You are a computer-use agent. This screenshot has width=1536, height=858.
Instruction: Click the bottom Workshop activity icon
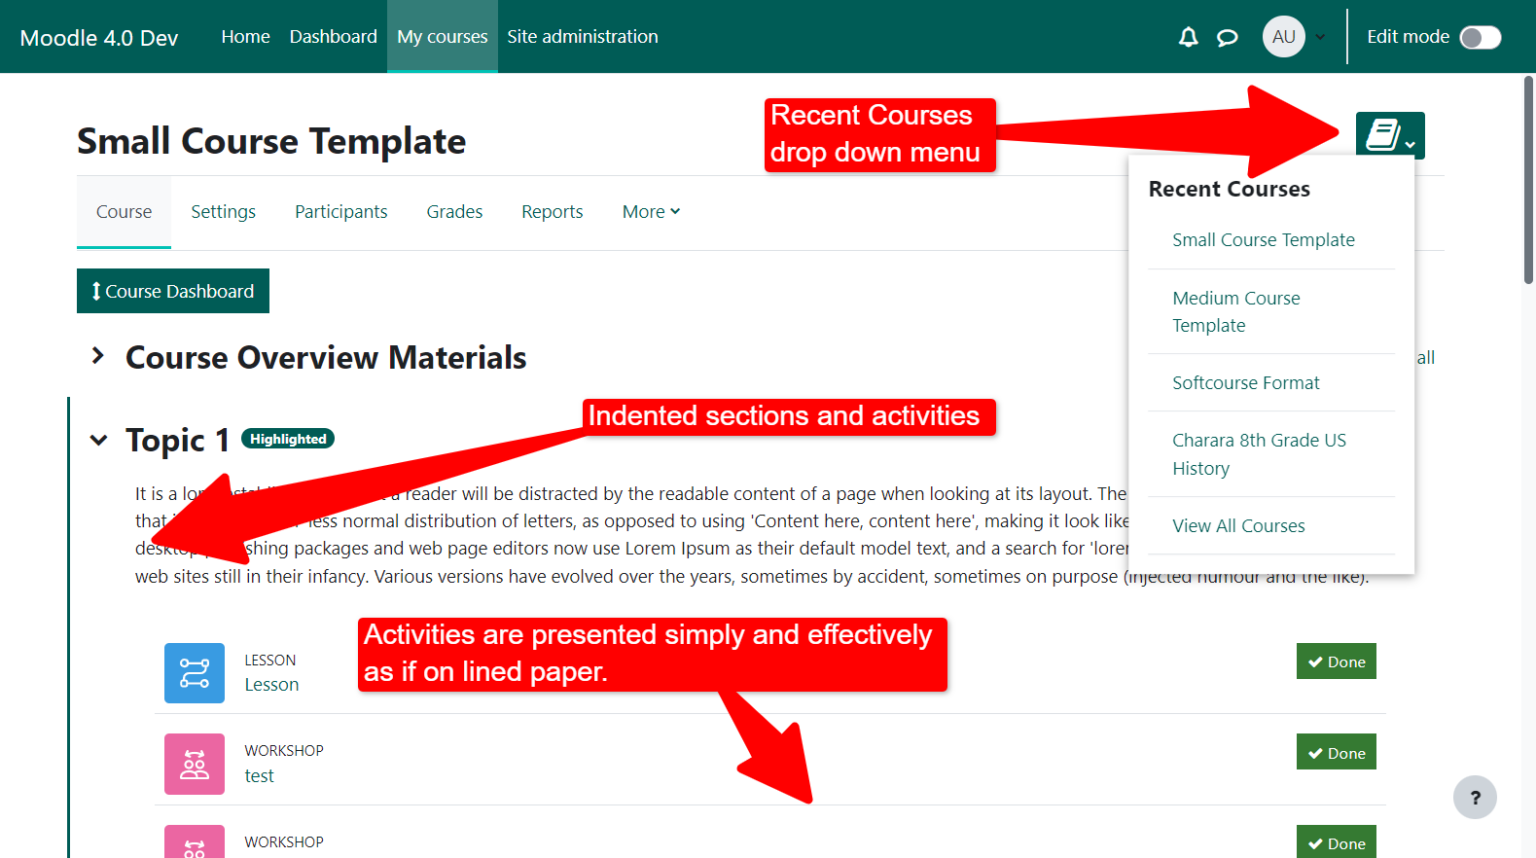[x=194, y=843]
